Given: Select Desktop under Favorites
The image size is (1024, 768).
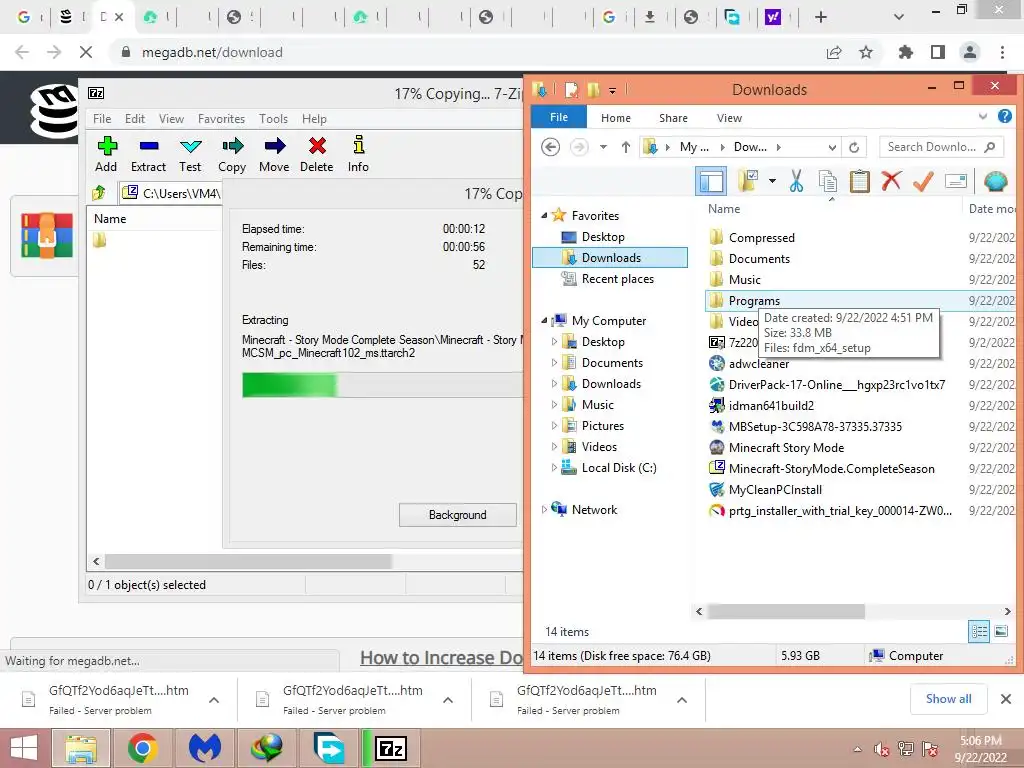Looking at the screenshot, I should (x=603, y=237).
